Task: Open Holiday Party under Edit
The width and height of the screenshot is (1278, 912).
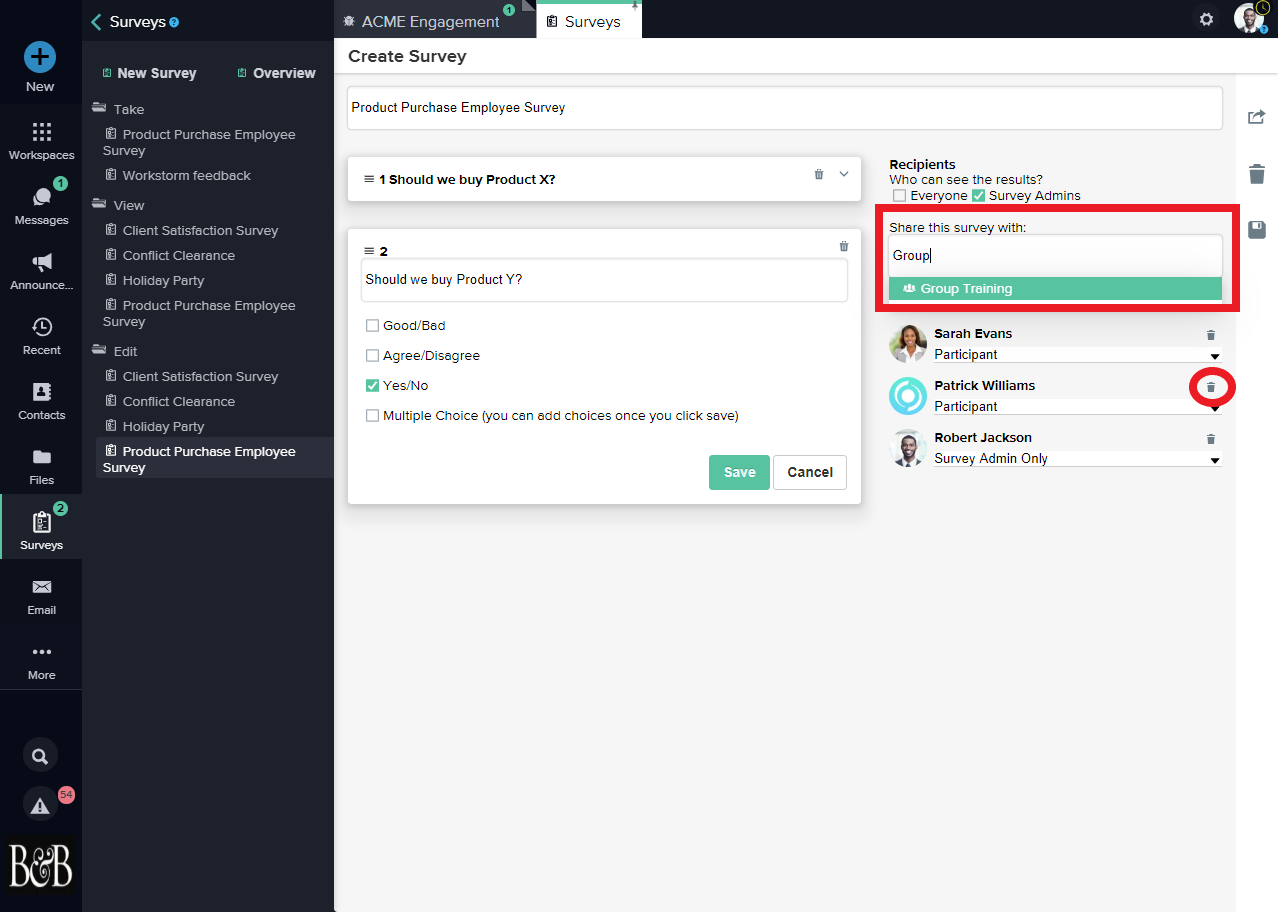Action: pyautogui.click(x=155, y=426)
